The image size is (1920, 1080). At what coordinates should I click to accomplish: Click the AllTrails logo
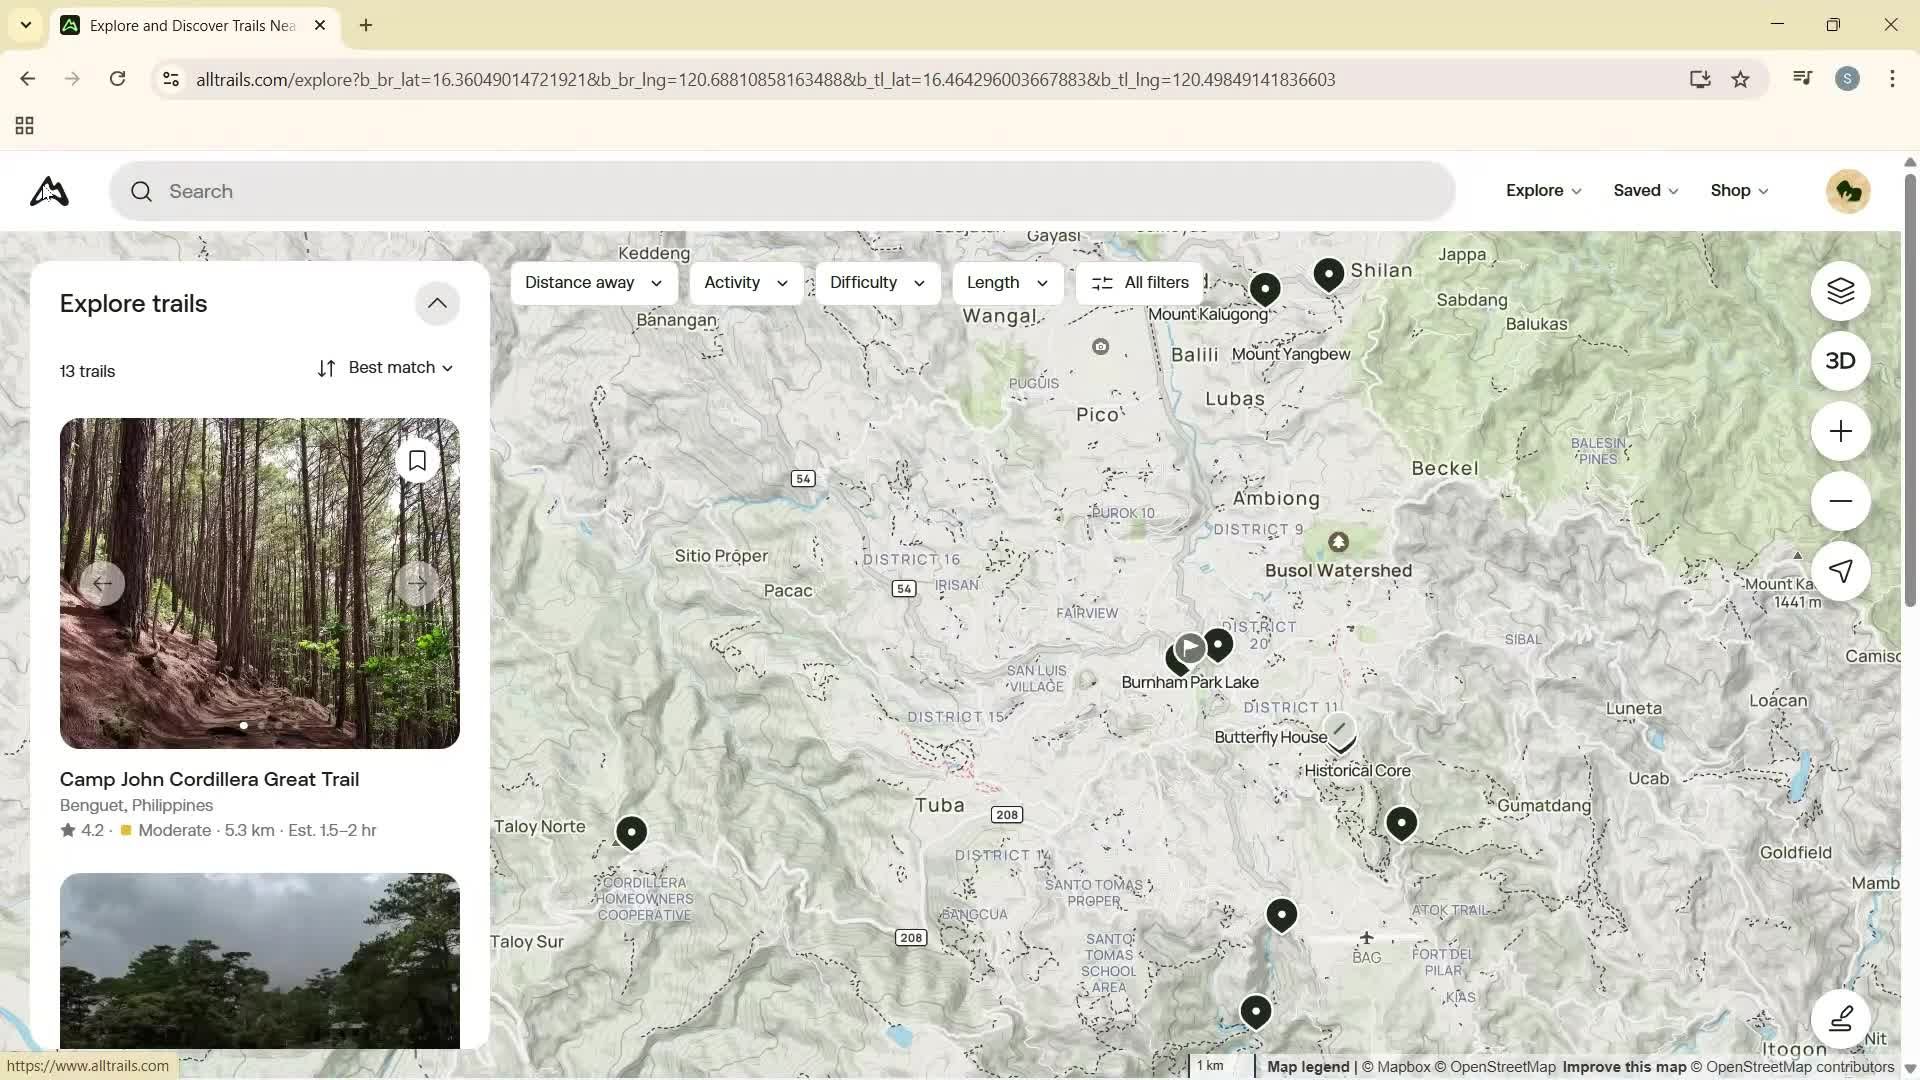pyautogui.click(x=48, y=191)
